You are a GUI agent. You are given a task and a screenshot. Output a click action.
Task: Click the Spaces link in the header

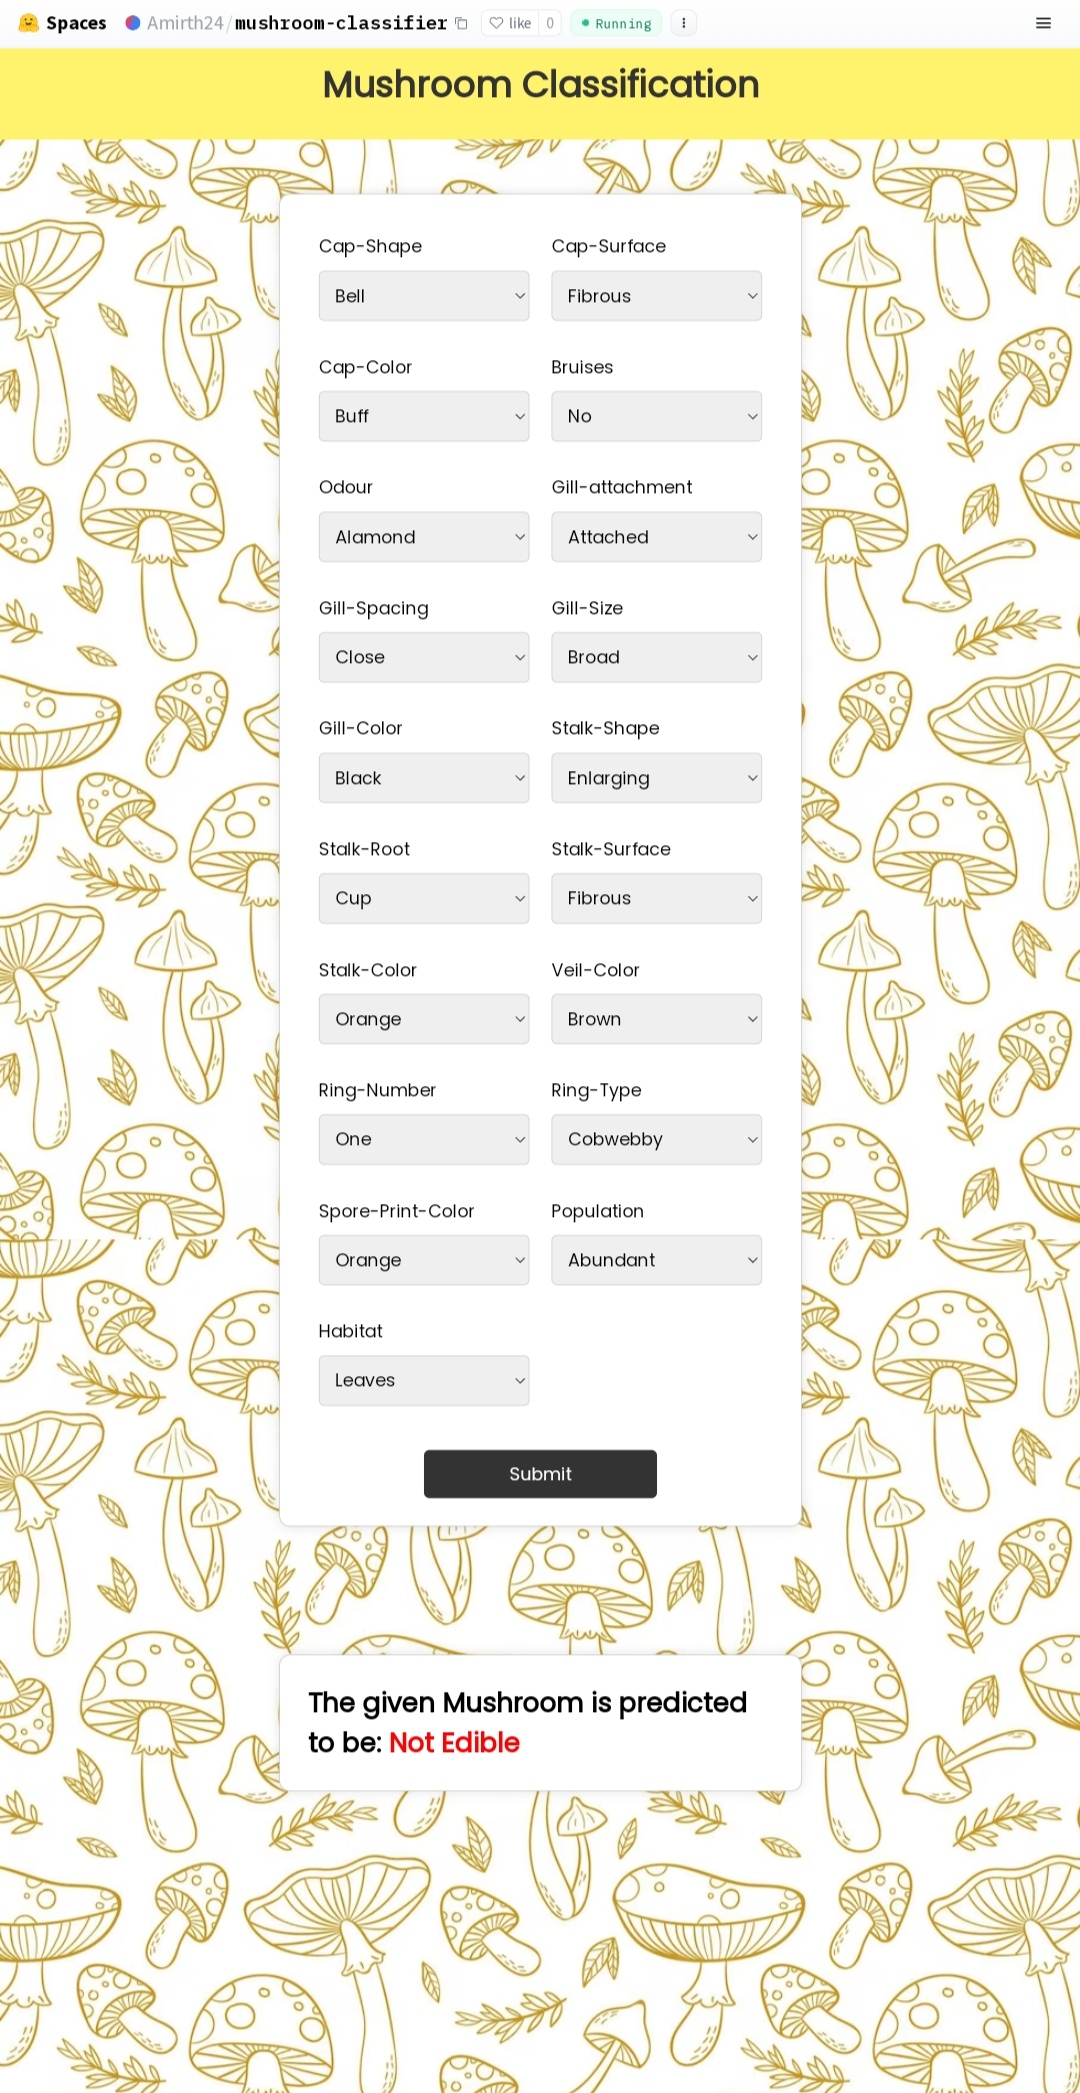click(76, 23)
